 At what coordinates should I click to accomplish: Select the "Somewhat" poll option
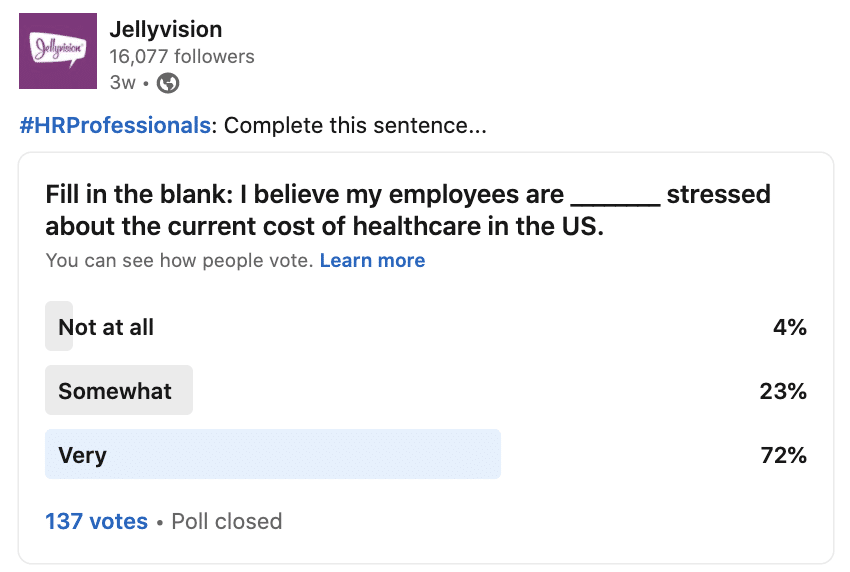[115, 391]
